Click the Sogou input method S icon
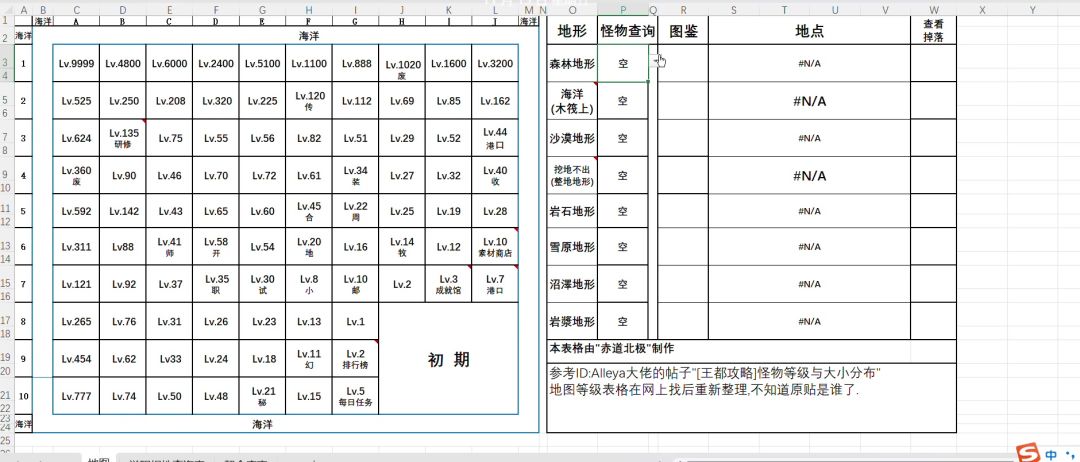 click(x=1027, y=453)
